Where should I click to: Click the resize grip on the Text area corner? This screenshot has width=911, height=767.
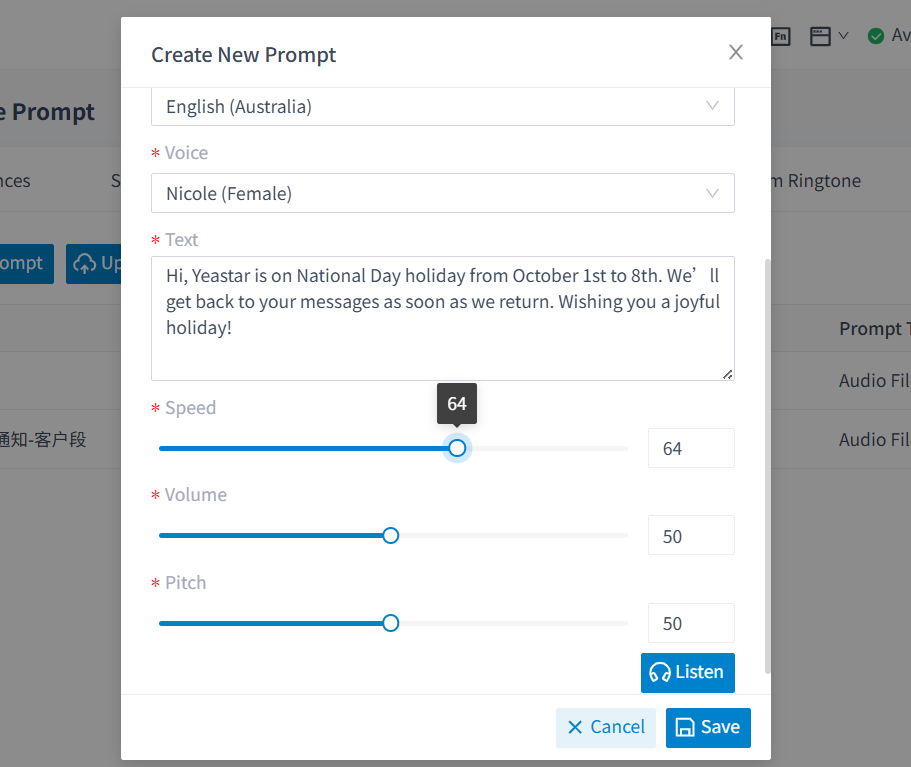(x=728, y=374)
